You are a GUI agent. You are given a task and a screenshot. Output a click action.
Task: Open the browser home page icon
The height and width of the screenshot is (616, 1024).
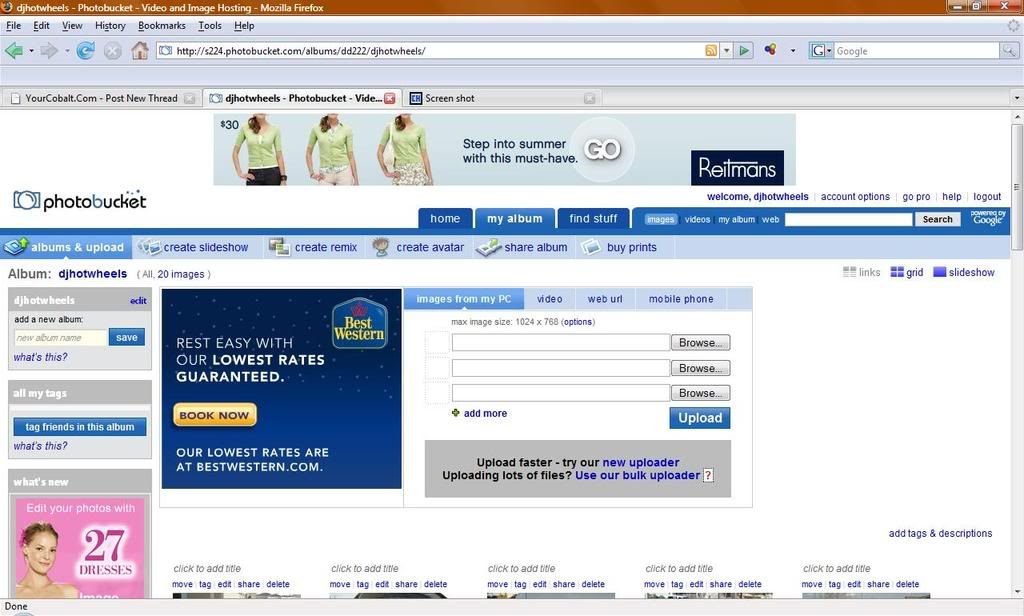[140, 50]
